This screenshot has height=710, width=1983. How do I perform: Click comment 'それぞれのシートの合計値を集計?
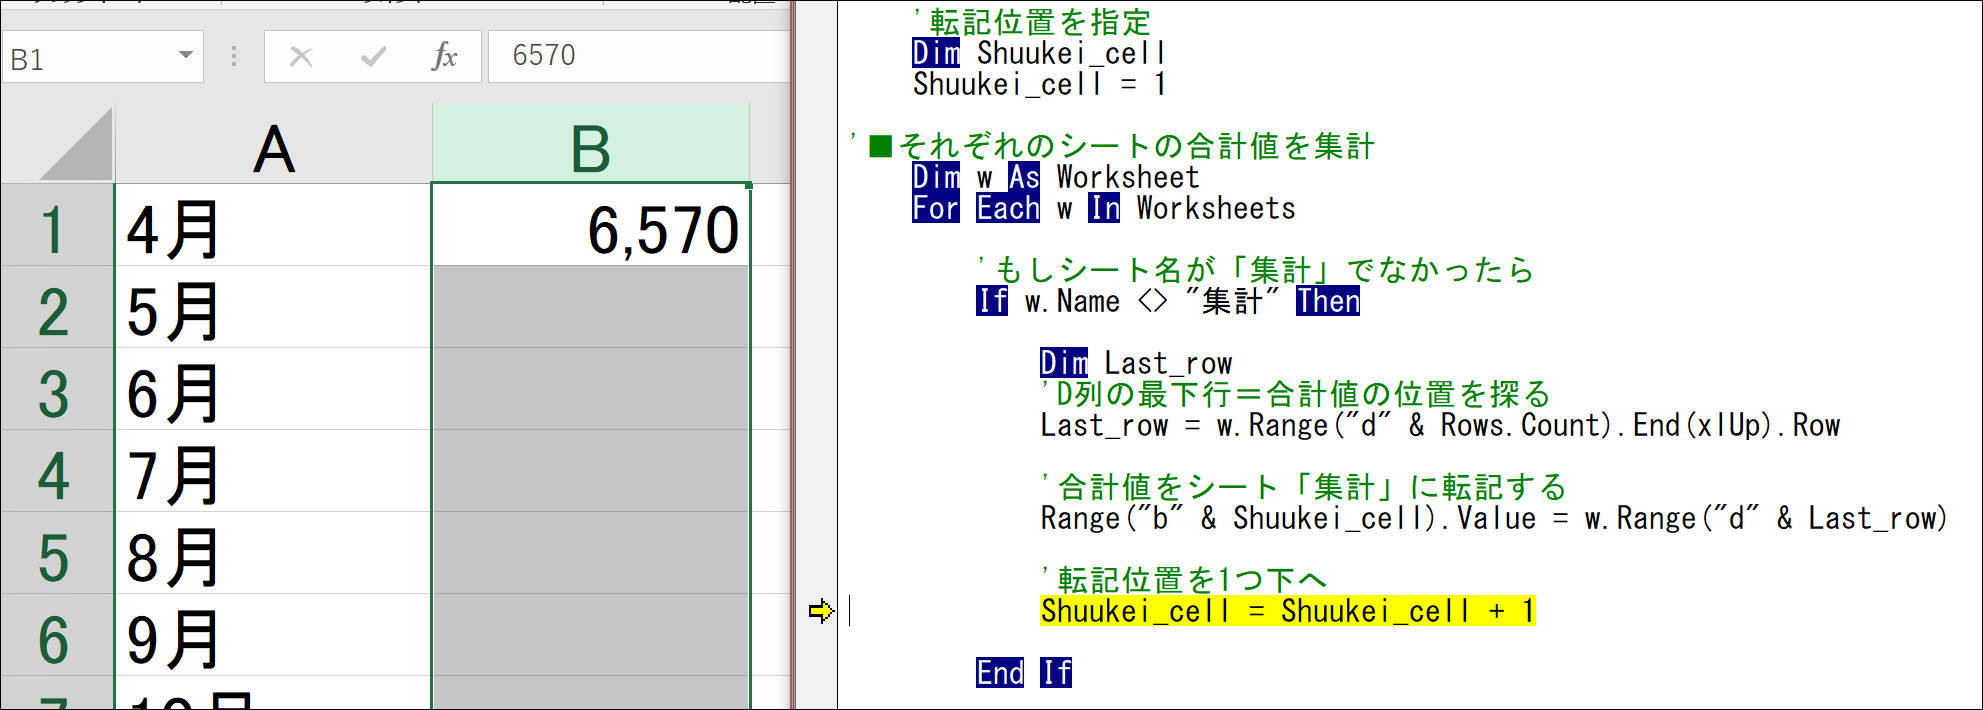[x=1112, y=146]
